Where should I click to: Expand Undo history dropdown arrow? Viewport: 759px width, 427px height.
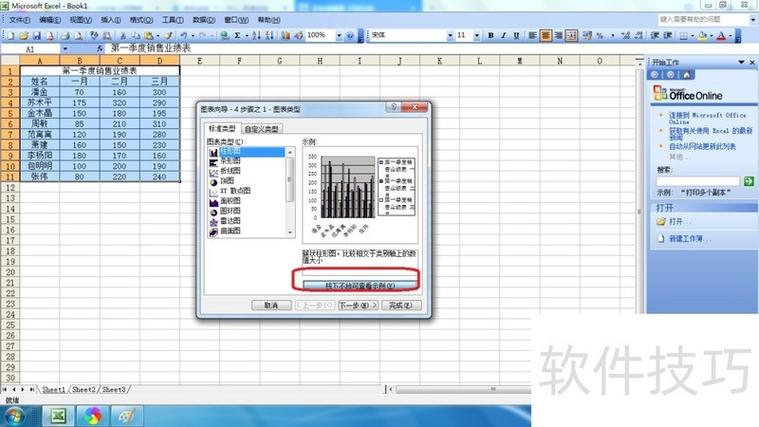[x=193, y=36]
